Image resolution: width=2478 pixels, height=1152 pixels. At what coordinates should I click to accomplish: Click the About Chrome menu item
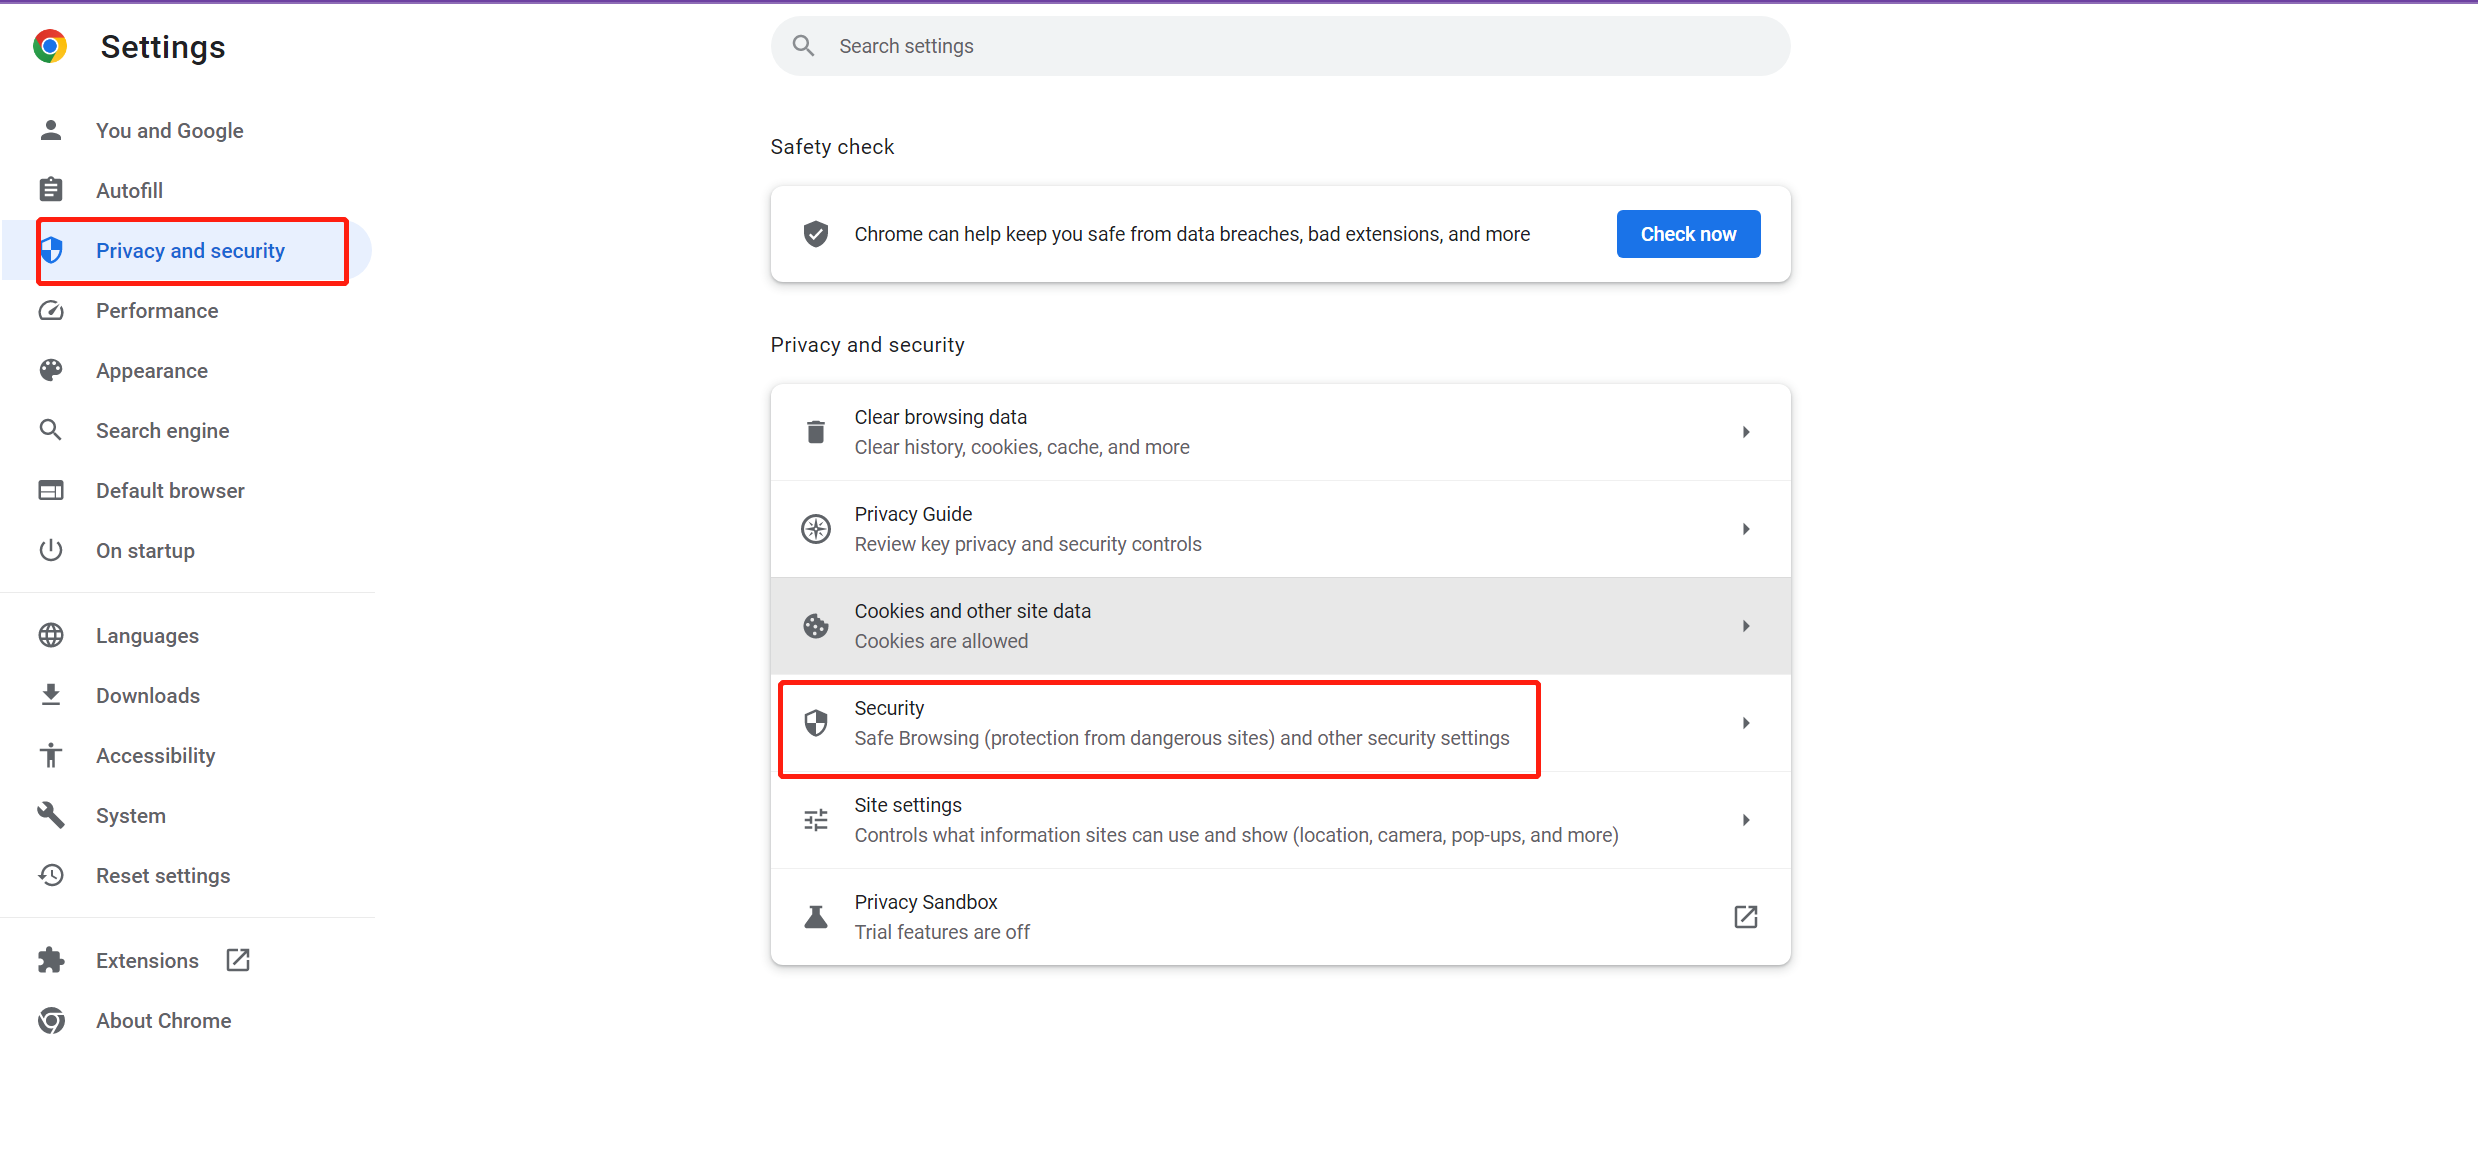click(x=161, y=1019)
